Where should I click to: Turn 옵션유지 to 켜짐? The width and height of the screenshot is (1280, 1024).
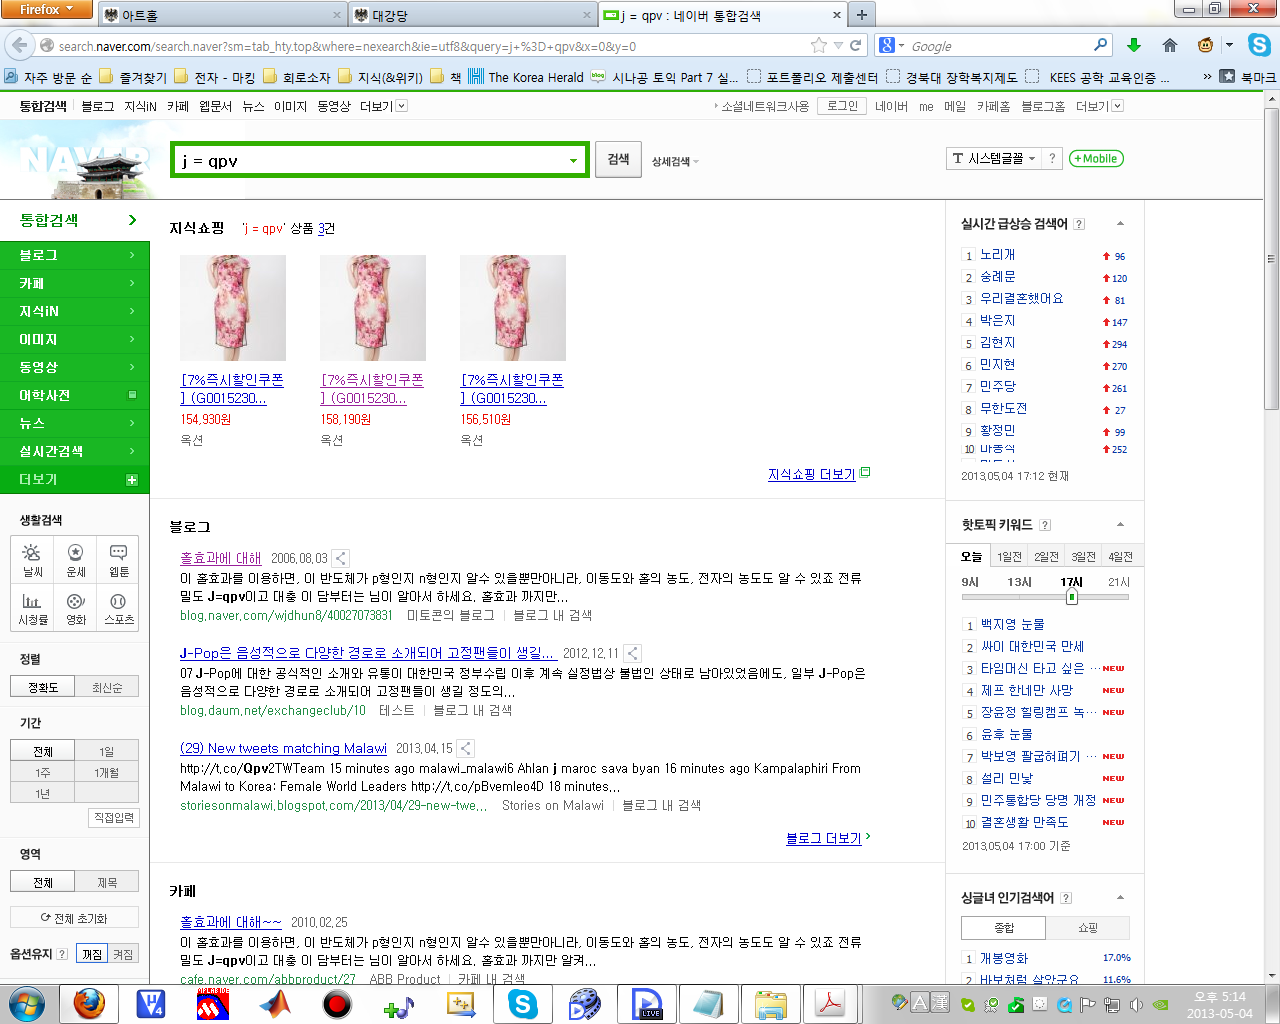pyautogui.click(x=123, y=954)
